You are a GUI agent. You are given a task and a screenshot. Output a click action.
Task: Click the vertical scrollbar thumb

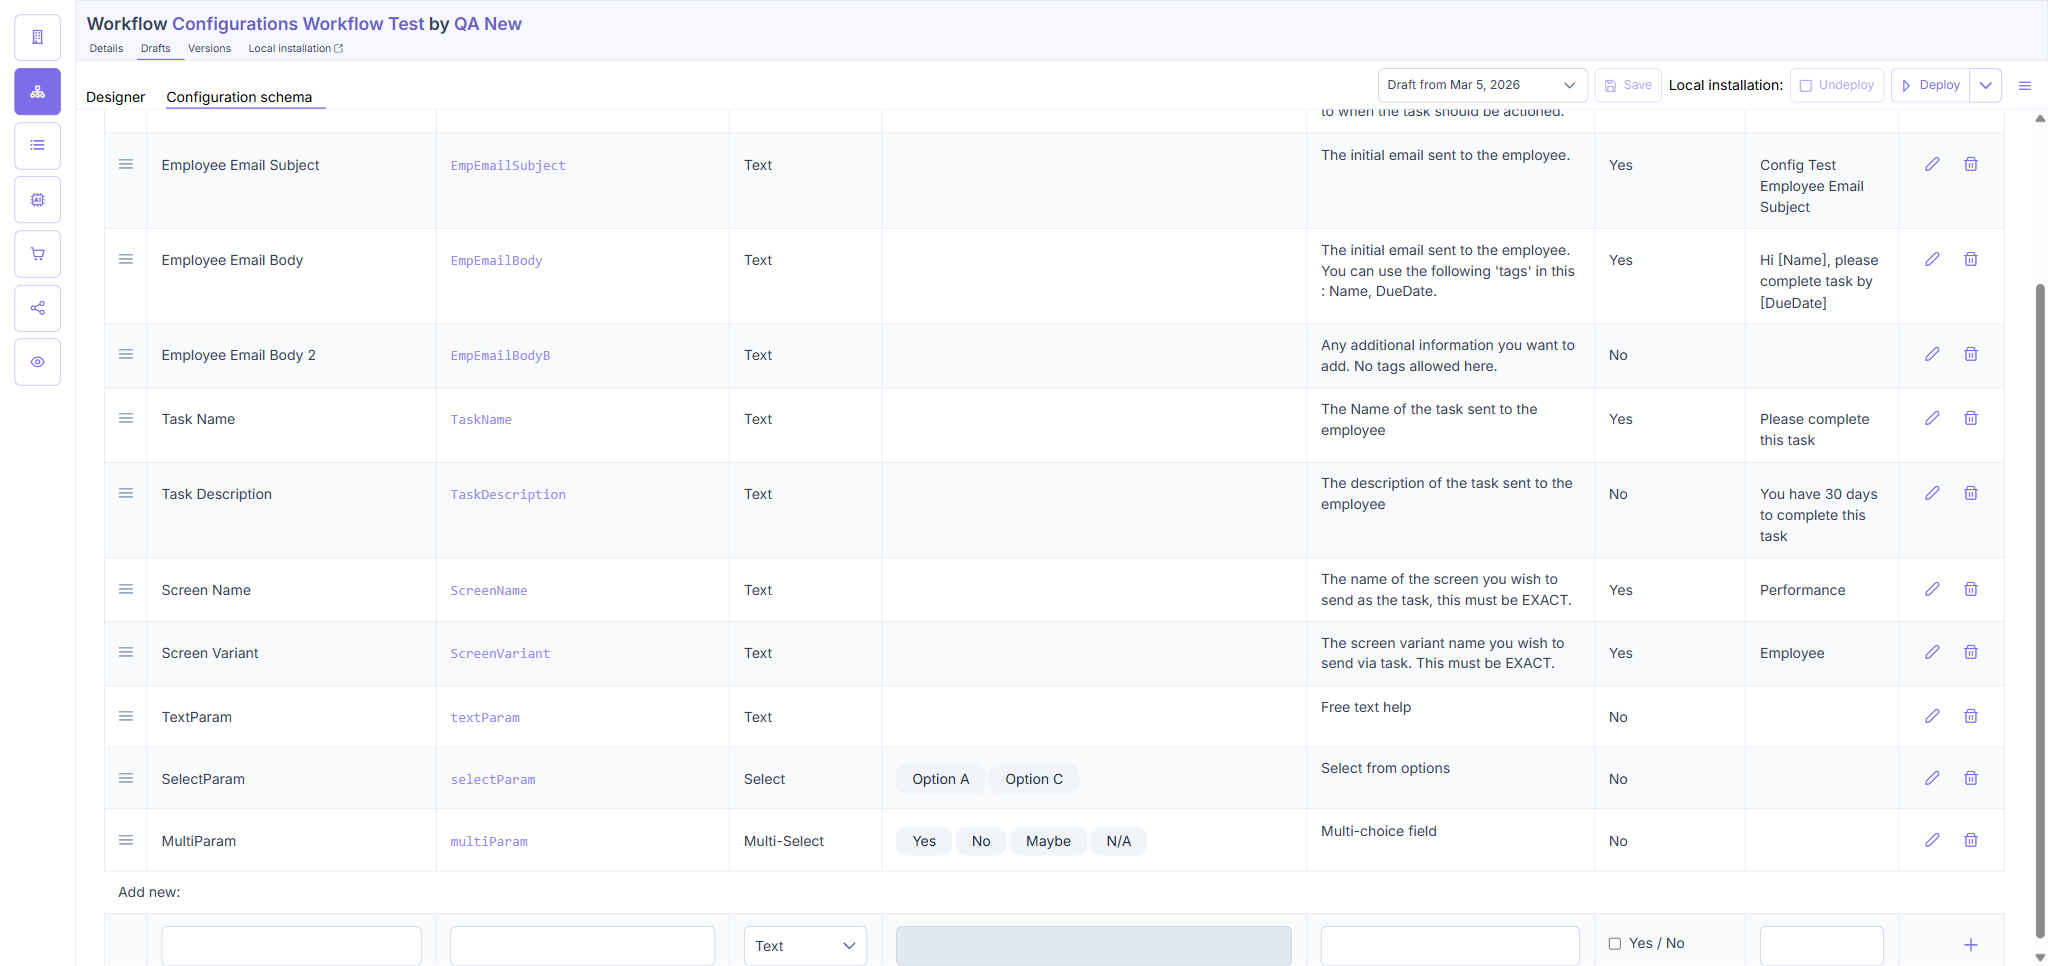point(2040,610)
